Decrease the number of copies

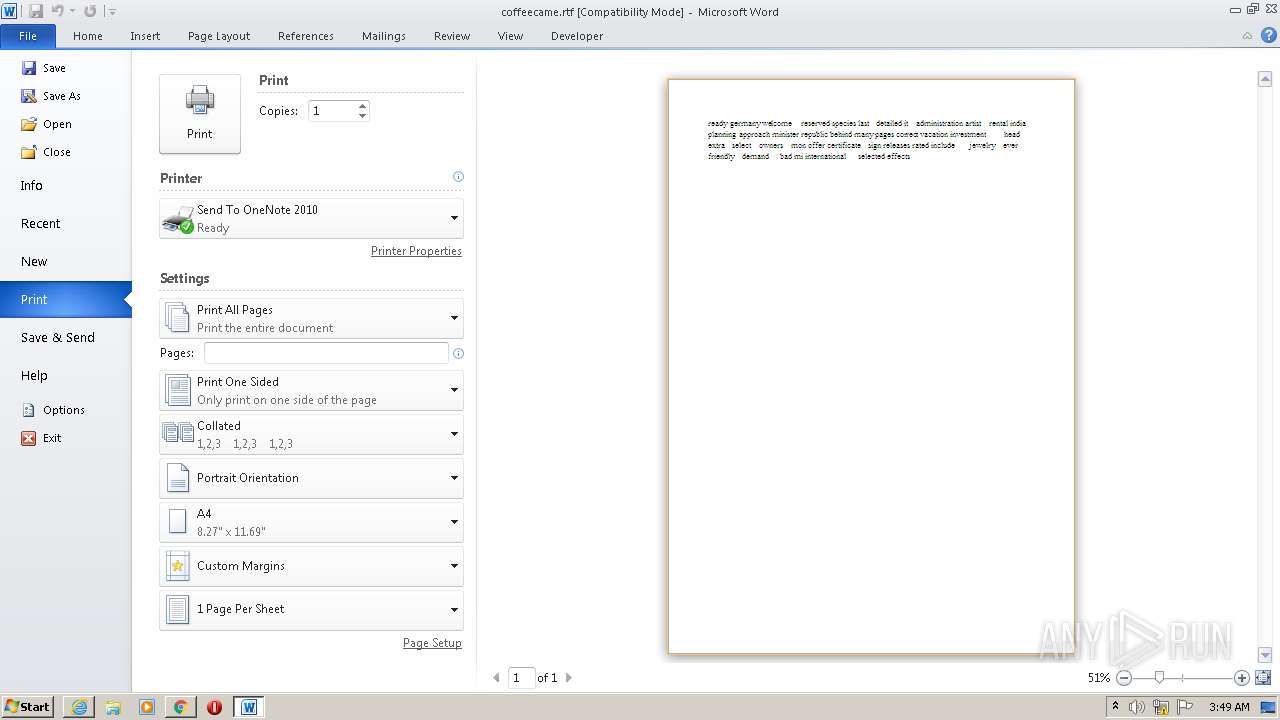362,116
